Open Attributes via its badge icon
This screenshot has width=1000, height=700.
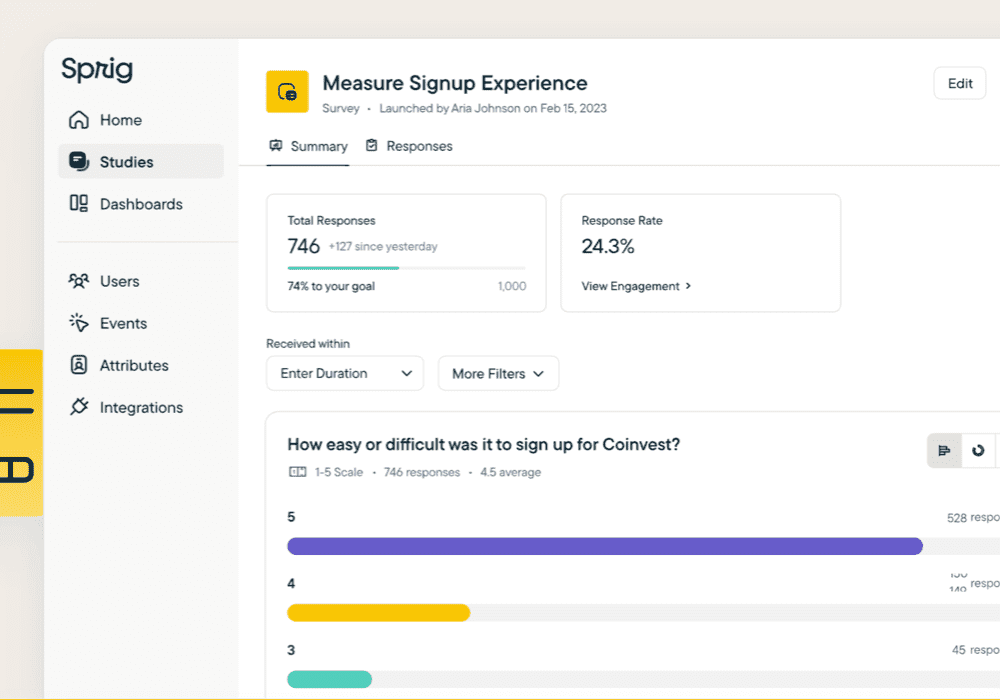pos(78,365)
